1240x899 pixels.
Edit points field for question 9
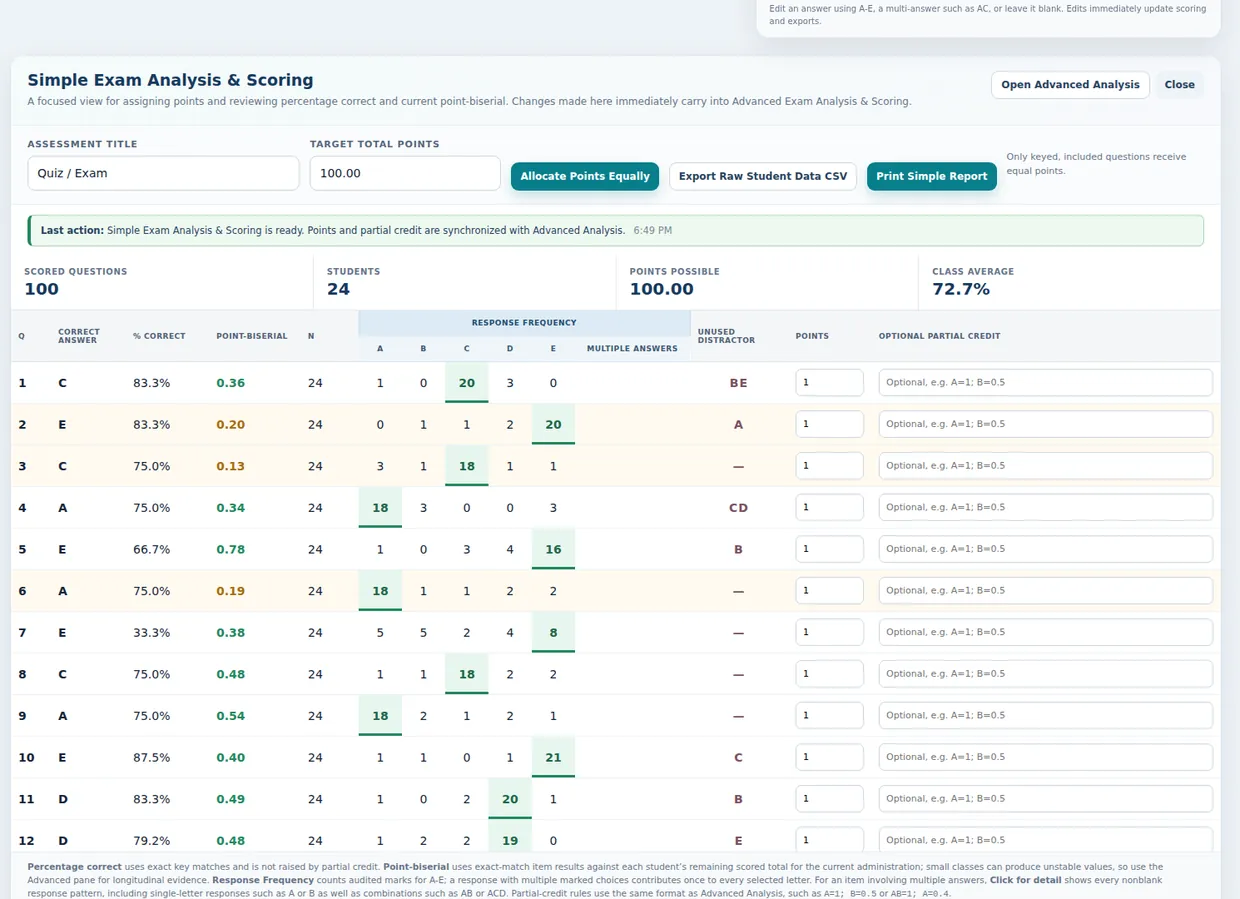(829, 716)
